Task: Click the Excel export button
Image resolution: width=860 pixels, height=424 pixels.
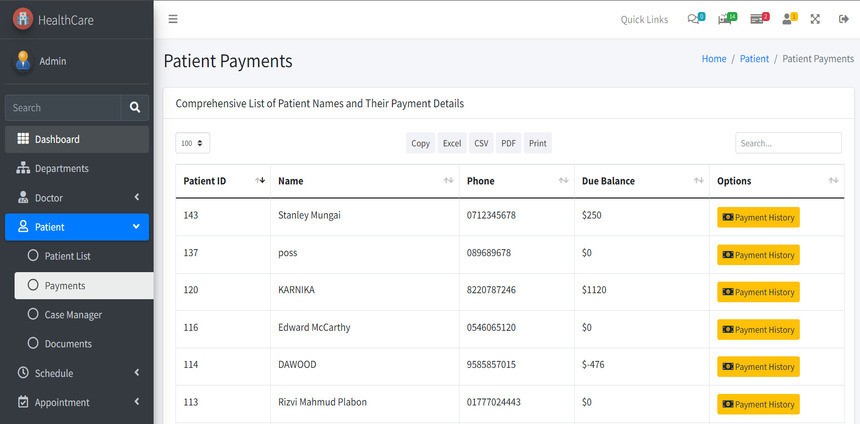Action: point(452,143)
